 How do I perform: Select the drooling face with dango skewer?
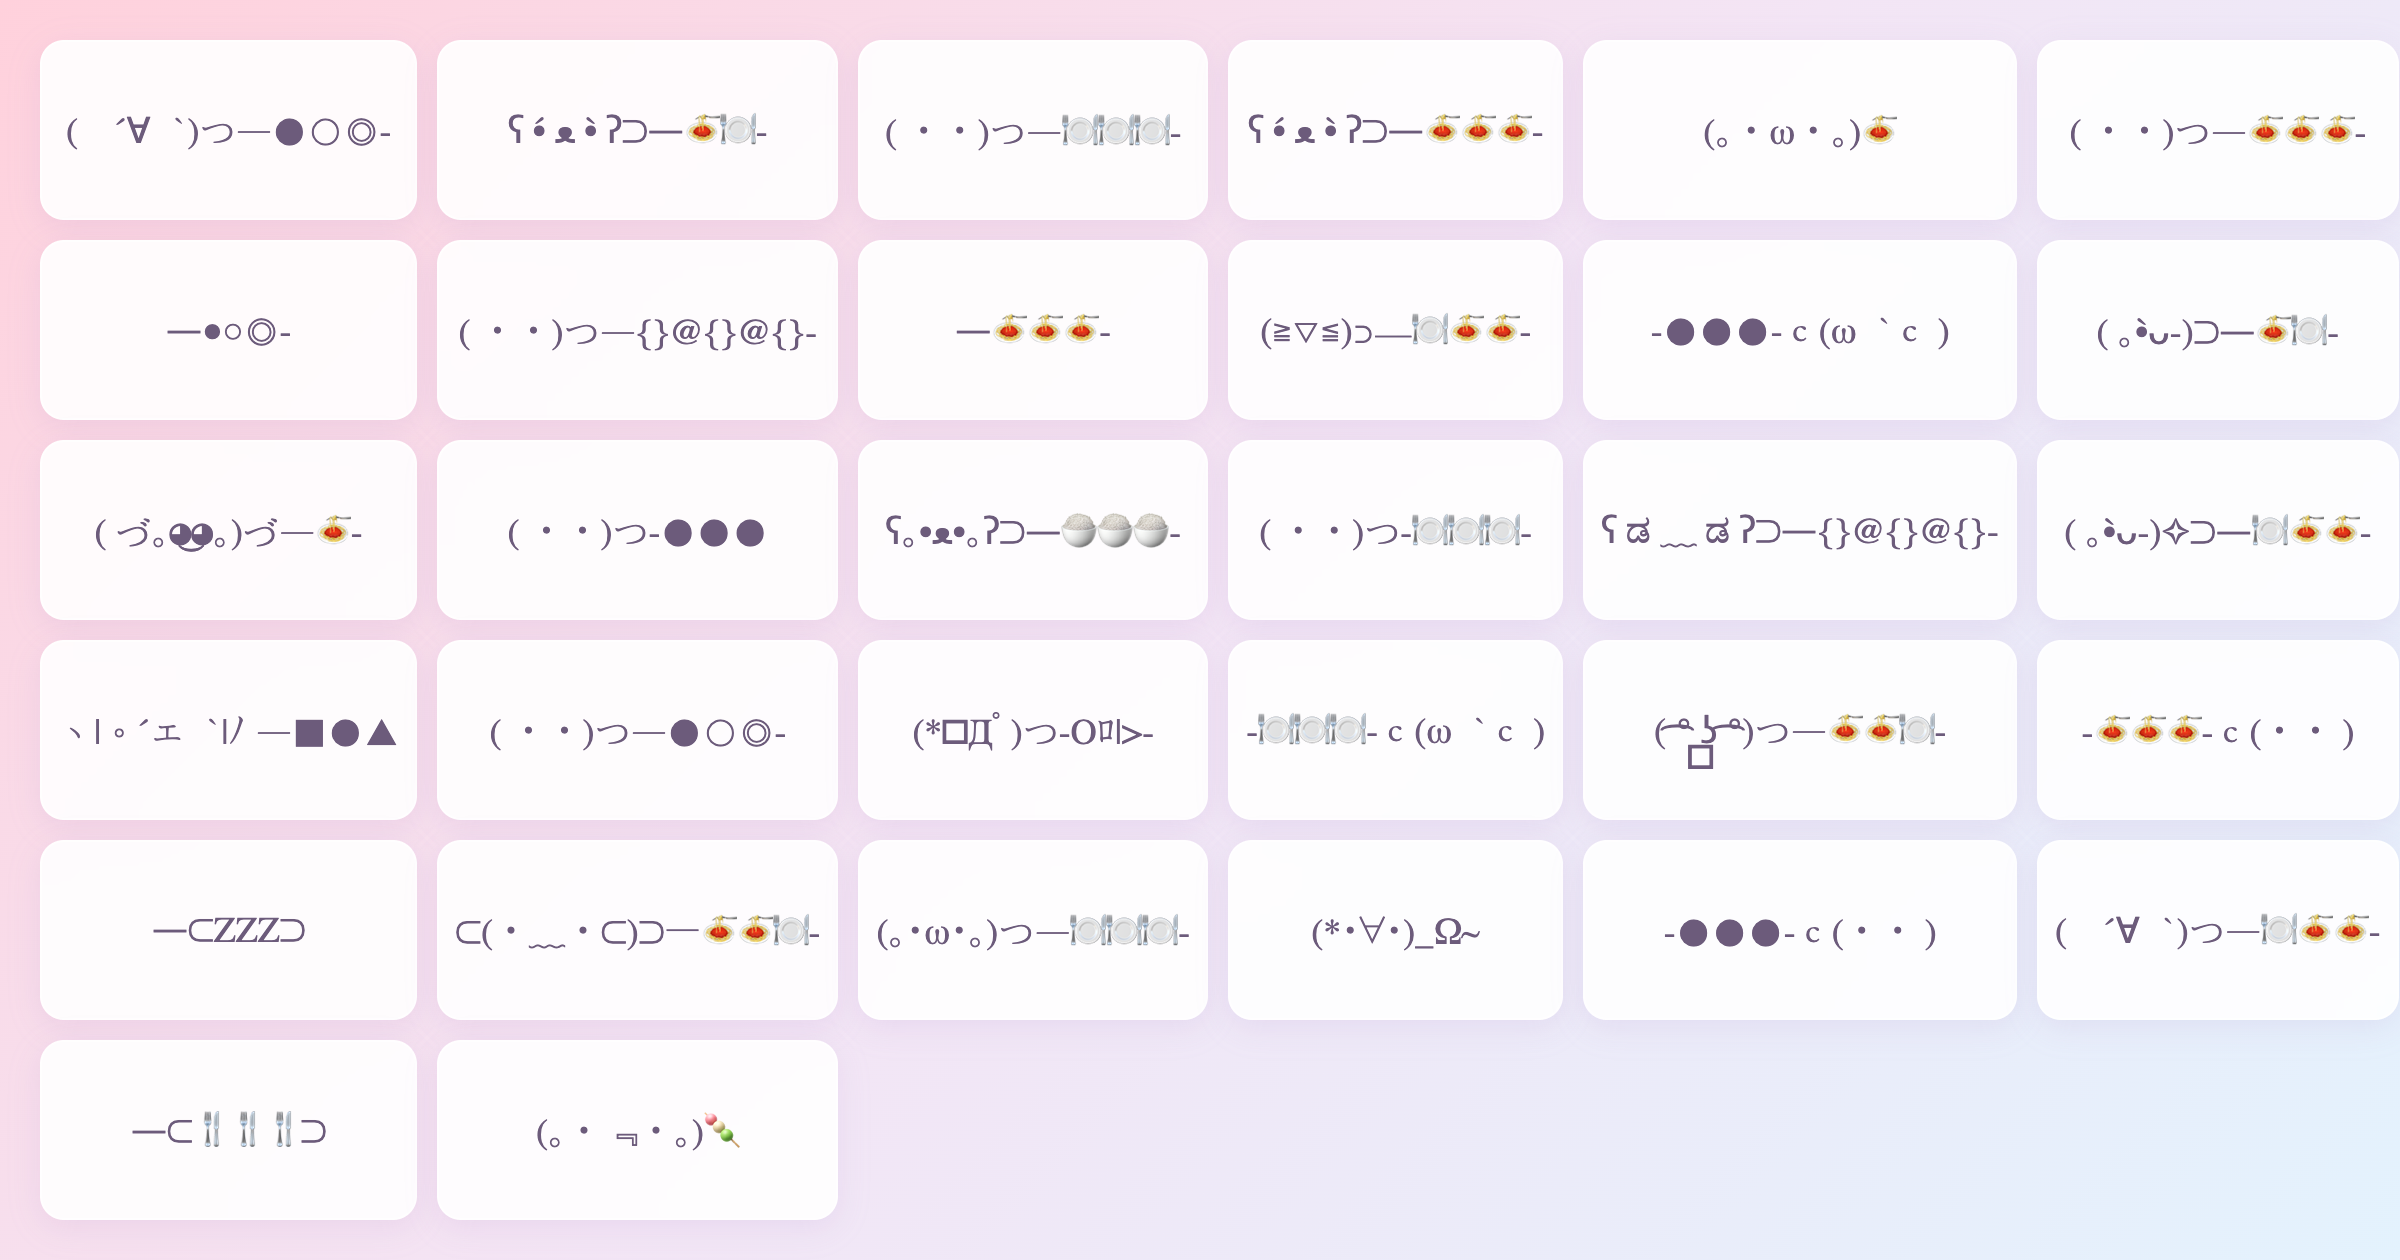637,1130
